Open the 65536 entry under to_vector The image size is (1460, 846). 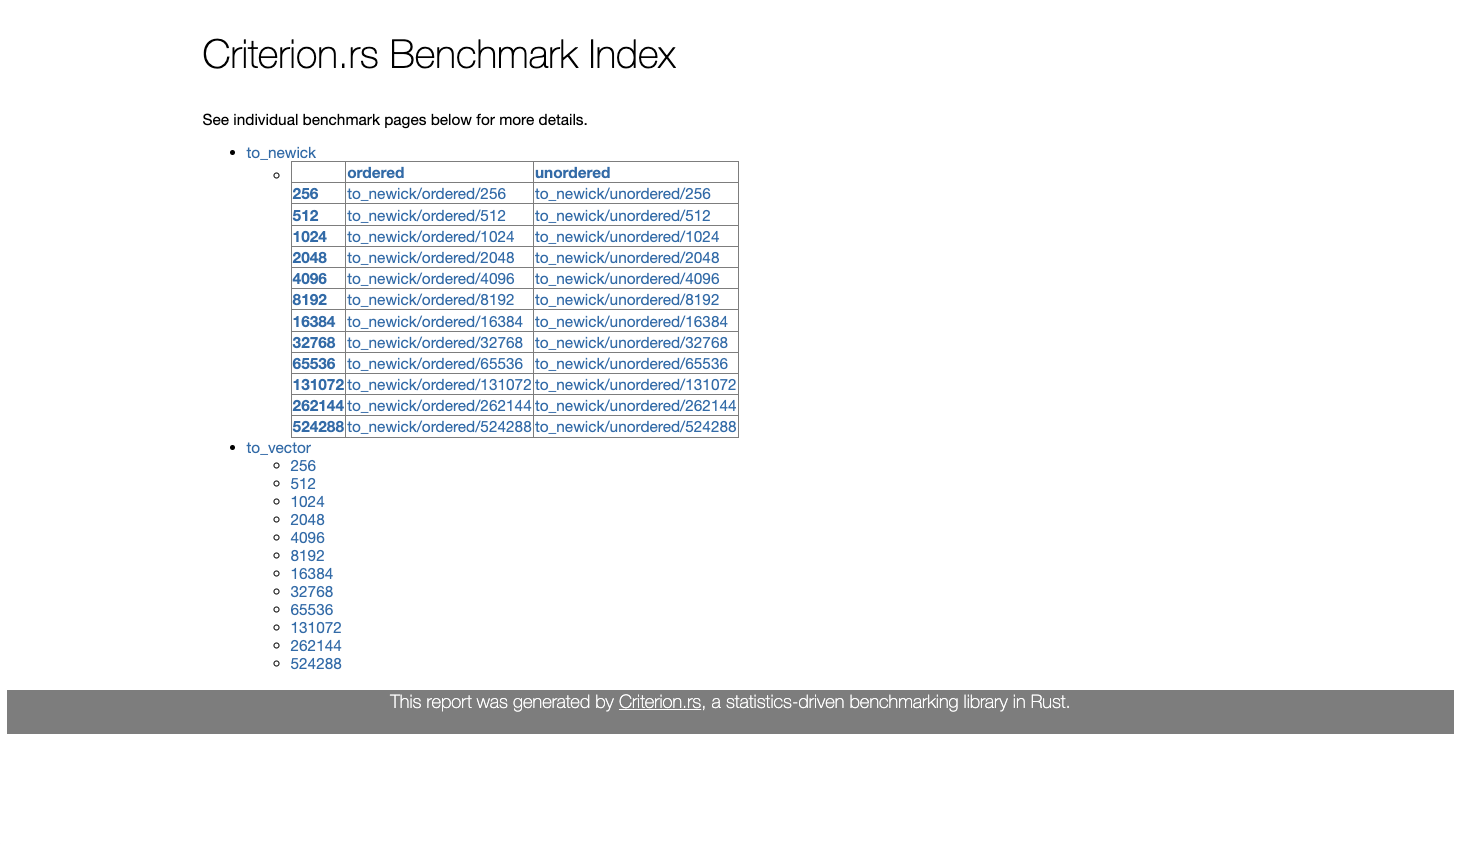[x=312, y=610]
